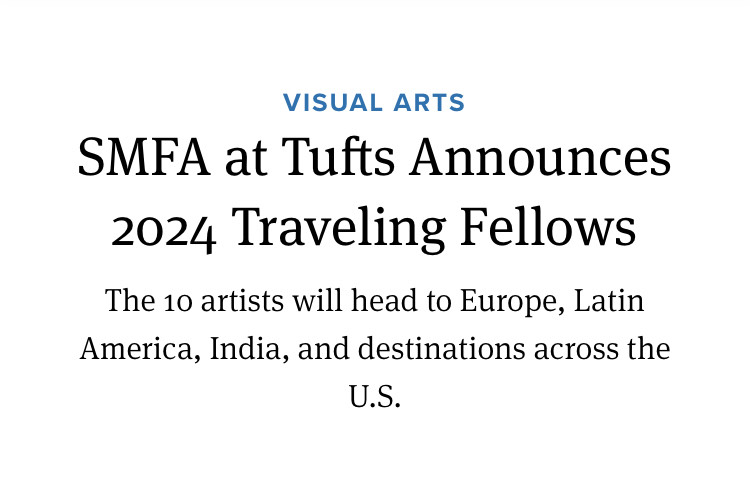
Task: Click the word "across" in the subheadline
Action: (571, 350)
